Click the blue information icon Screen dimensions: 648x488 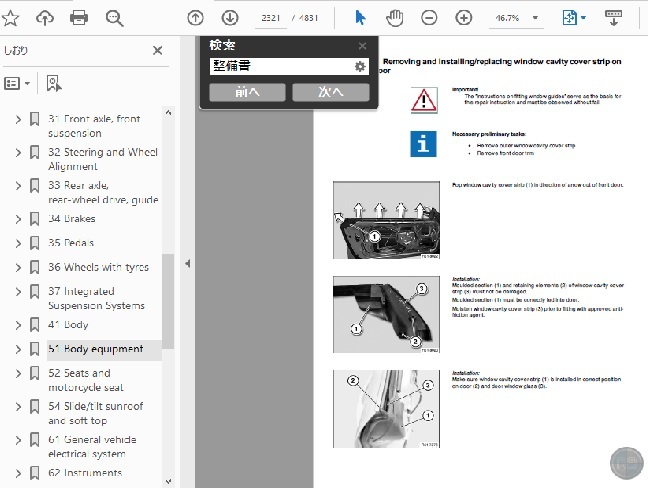(423, 144)
